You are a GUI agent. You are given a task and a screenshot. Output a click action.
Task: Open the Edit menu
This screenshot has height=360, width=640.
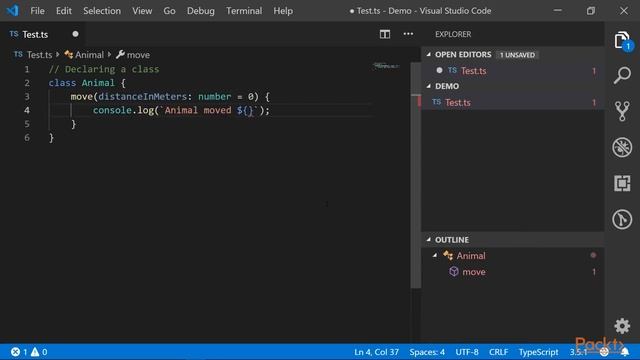pyautogui.click(x=64, y=11)
